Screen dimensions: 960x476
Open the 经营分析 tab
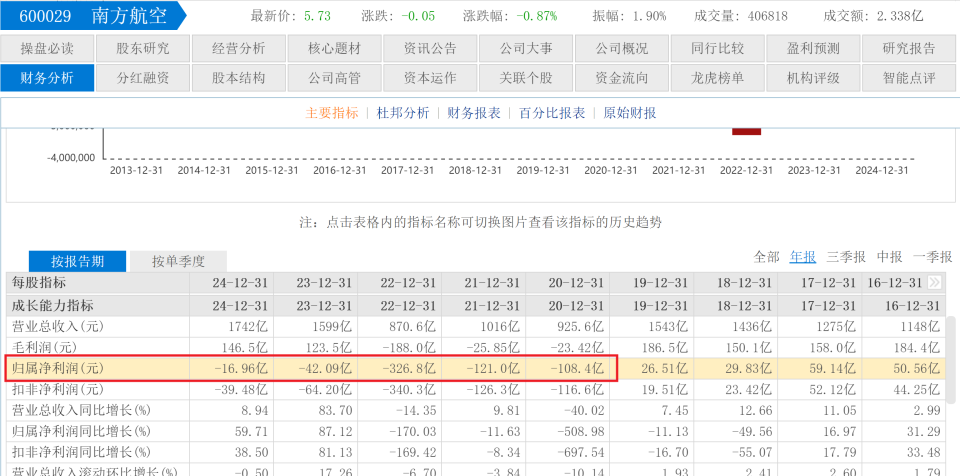pos(238,48)
